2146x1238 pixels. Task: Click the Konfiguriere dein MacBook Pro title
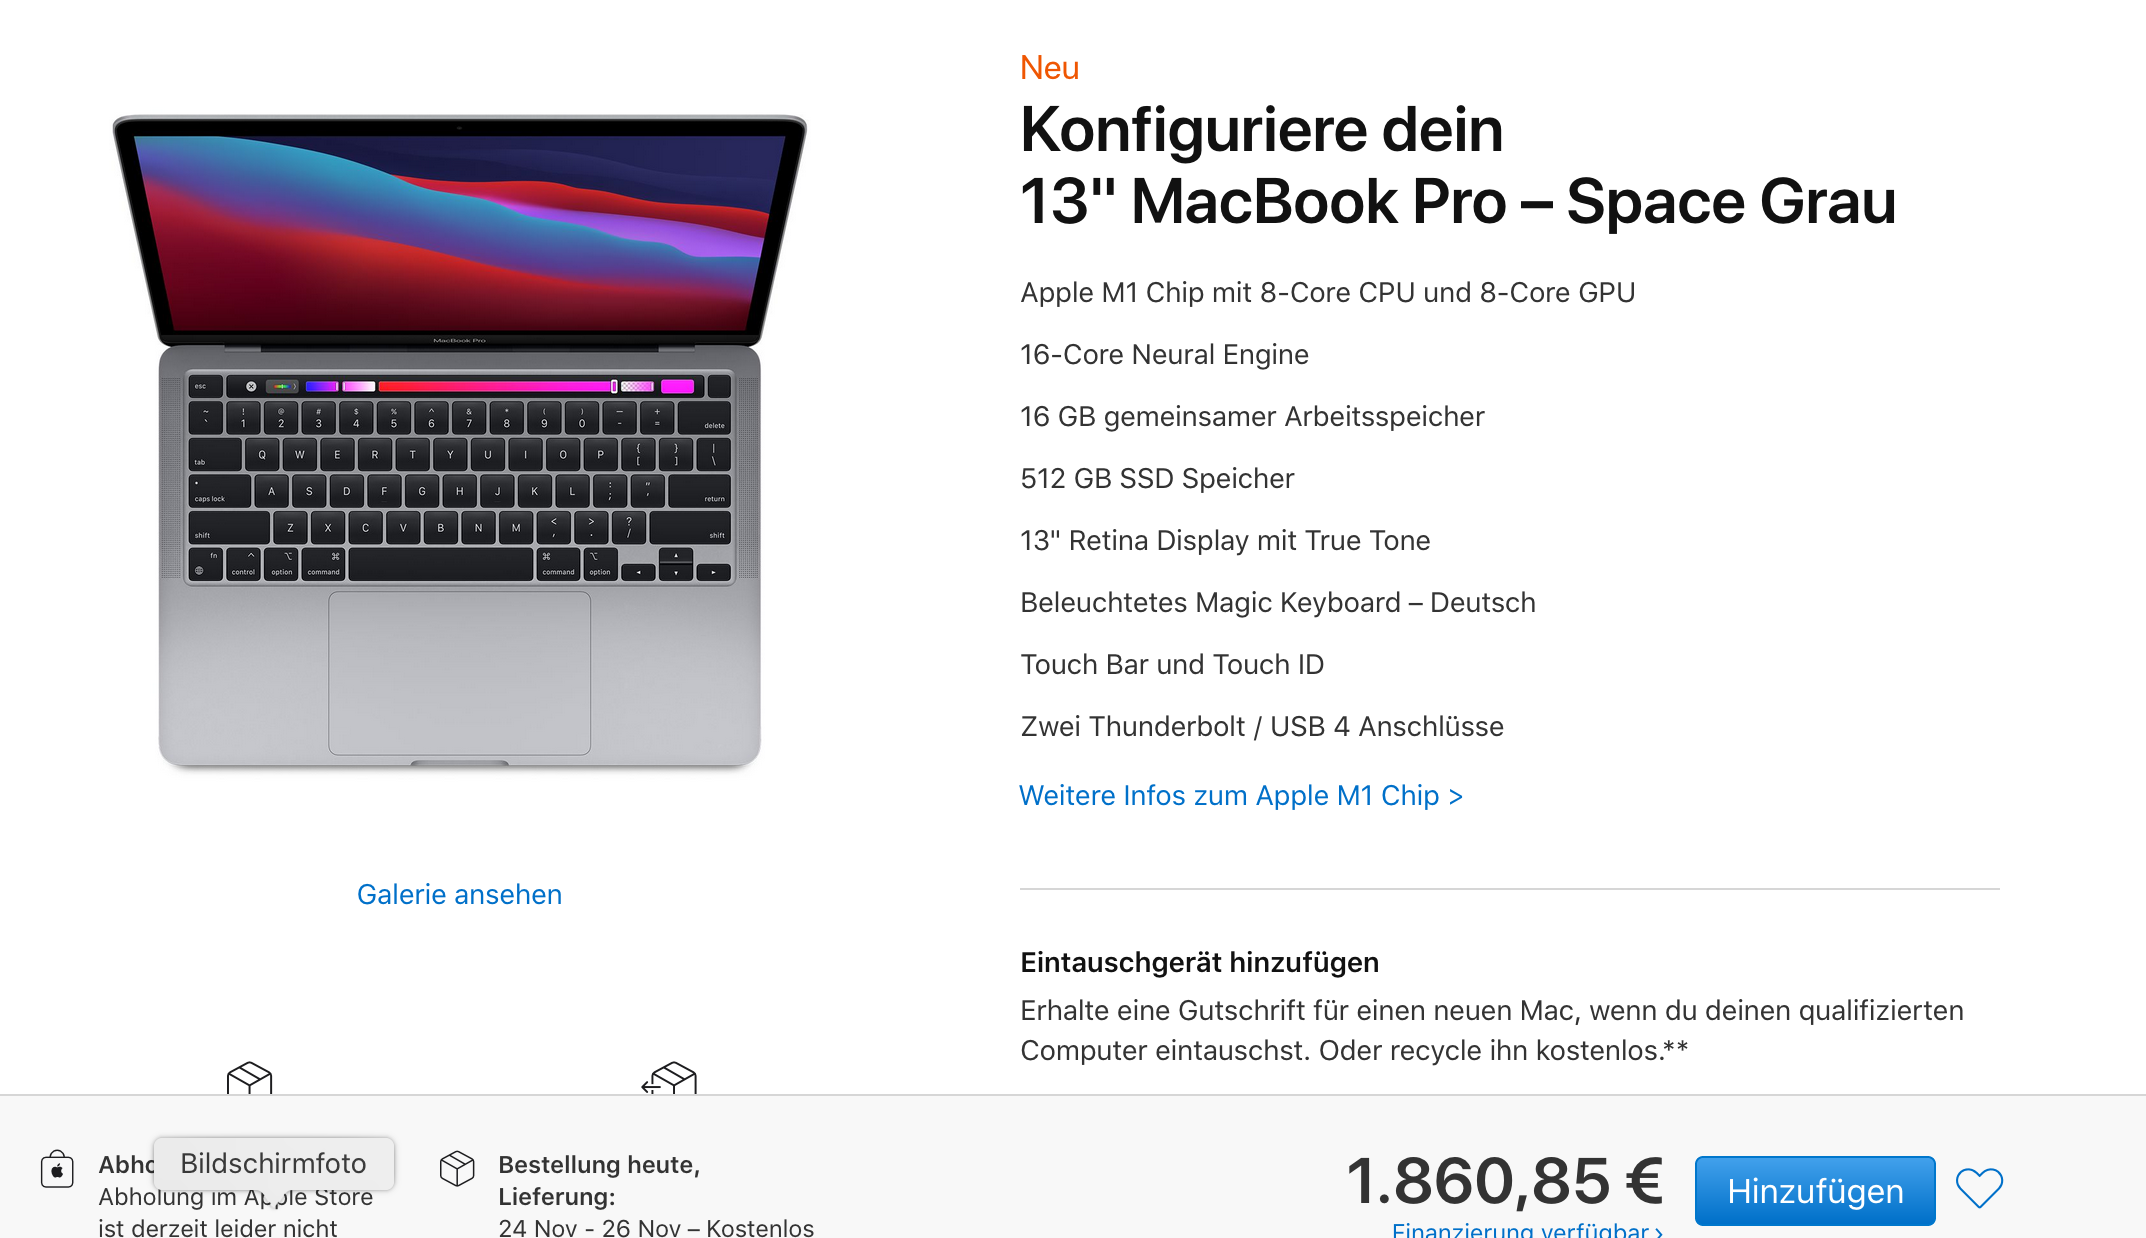pyautogui.click(x=1458, y=165)
